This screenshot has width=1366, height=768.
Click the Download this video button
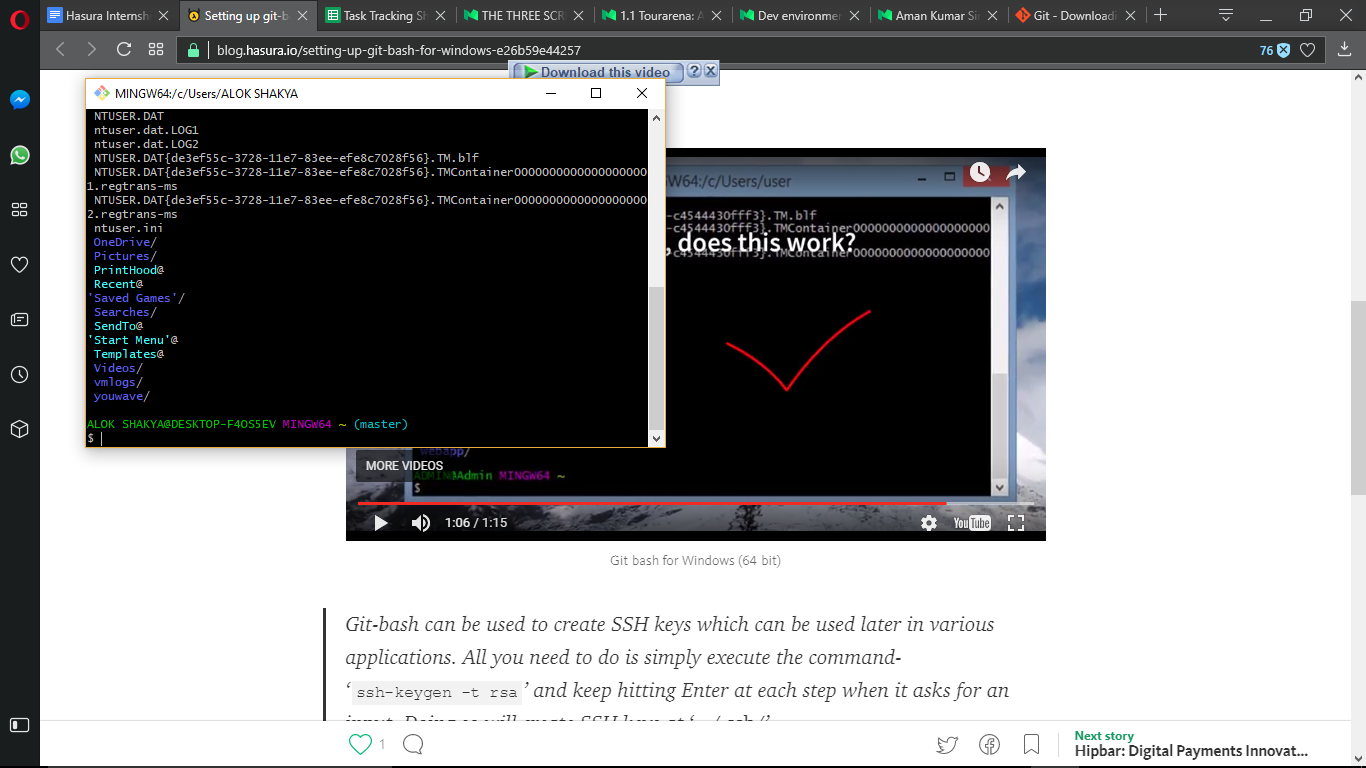(x=595, y=71)
